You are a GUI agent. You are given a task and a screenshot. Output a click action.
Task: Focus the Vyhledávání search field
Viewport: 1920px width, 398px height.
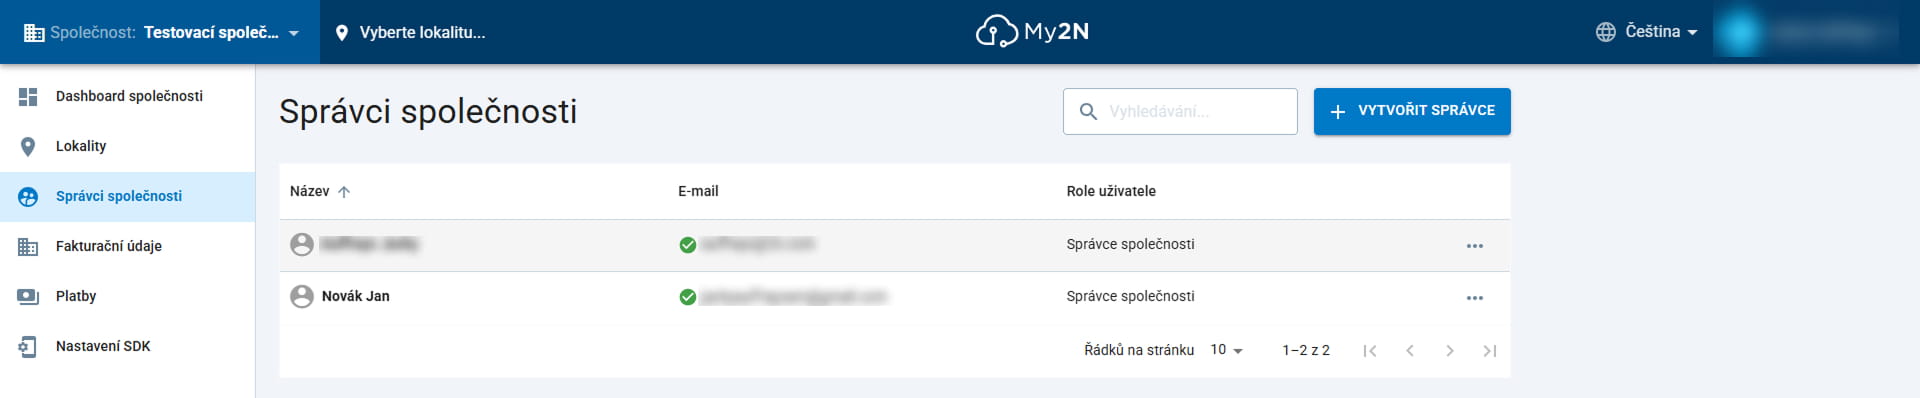point(1180,111)
